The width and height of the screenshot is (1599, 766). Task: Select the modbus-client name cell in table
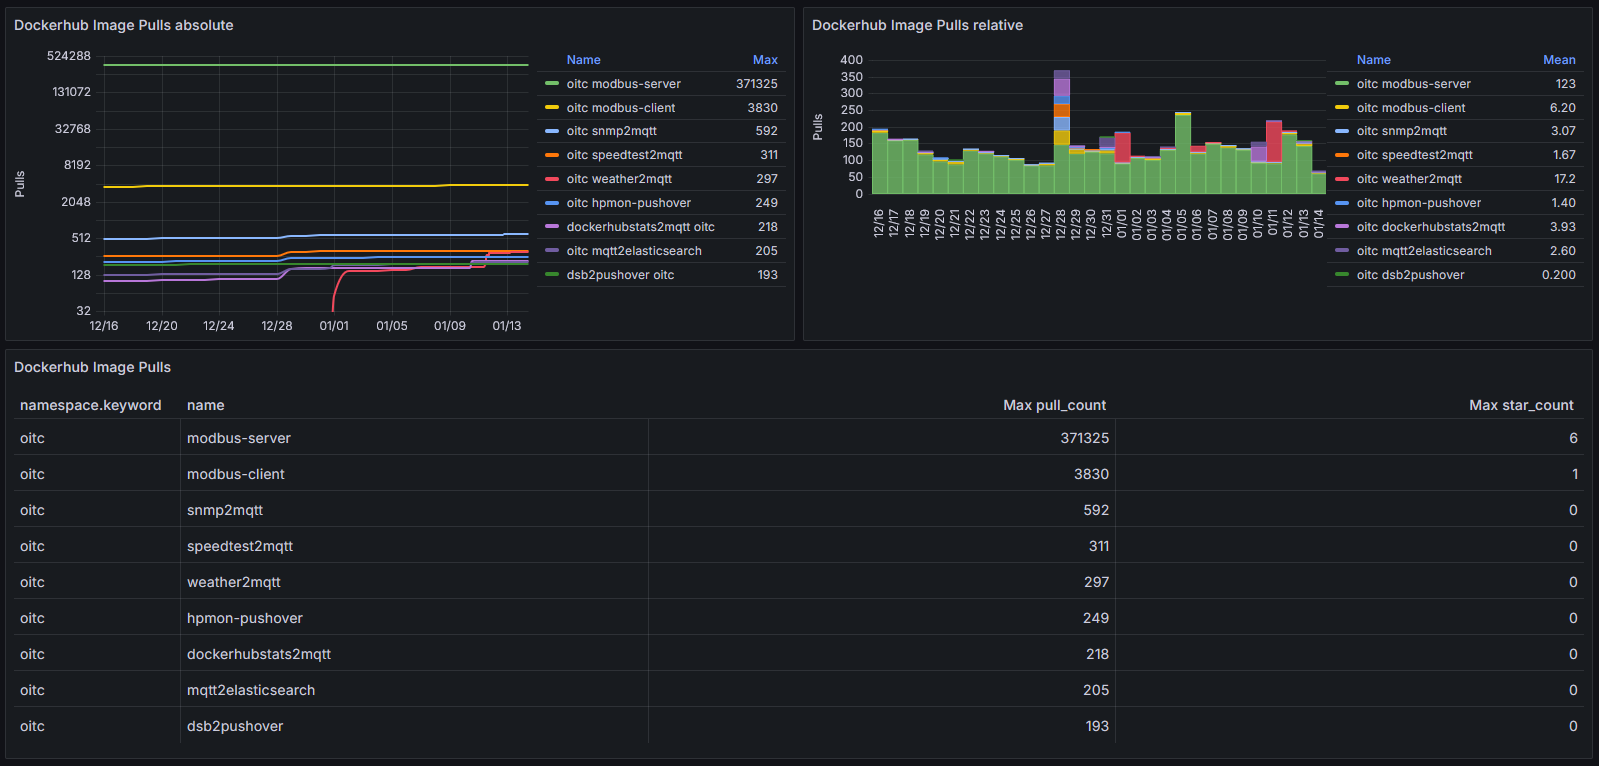click(x=414, y=474)
